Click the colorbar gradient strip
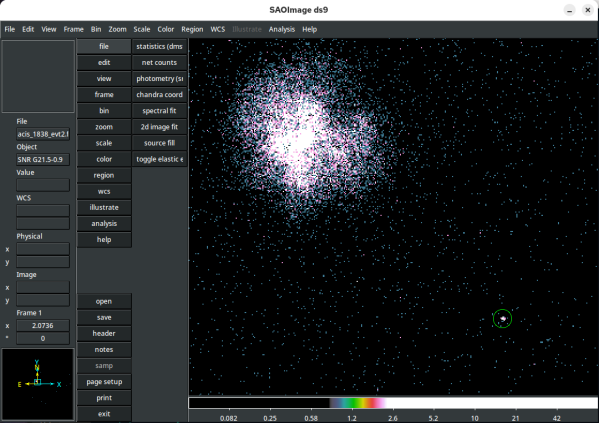Image resolution: width=599 pixels, height=423 pixels. pos(393,403)
